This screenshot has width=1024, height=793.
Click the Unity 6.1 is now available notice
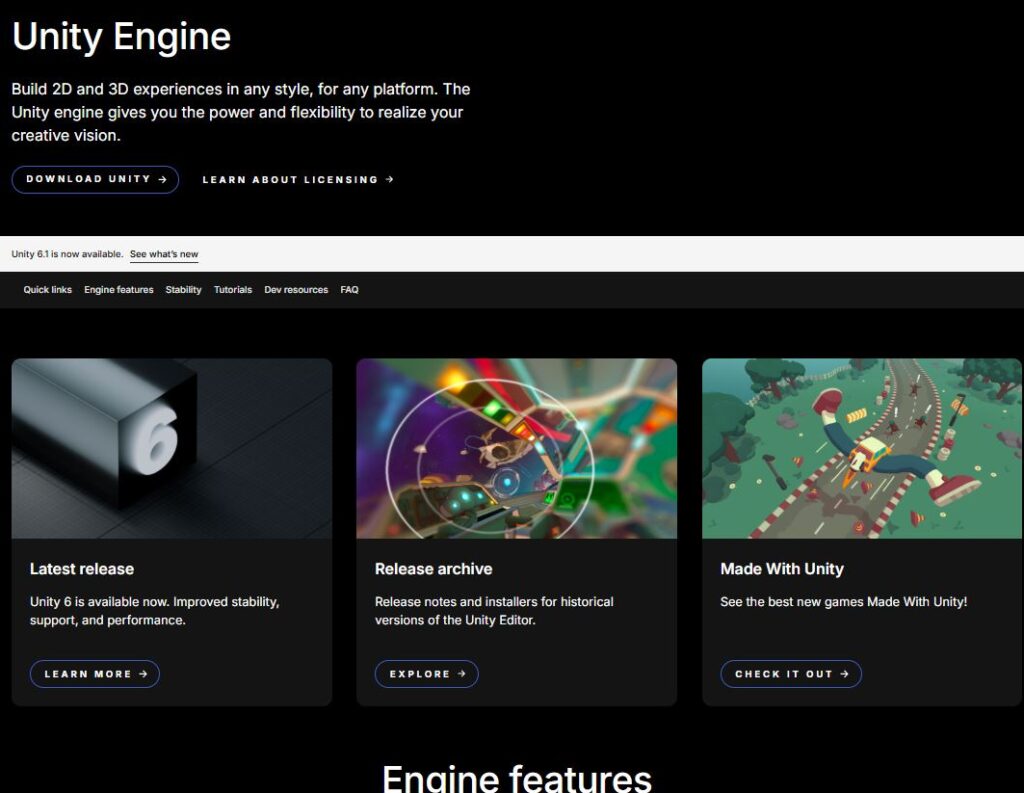pos(67,254)
